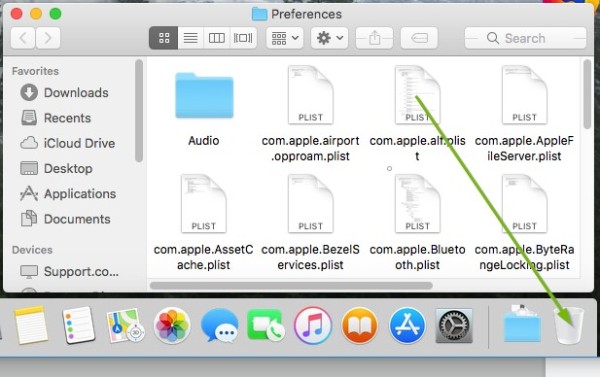Open Messages from the Dock

pos(219,326)
